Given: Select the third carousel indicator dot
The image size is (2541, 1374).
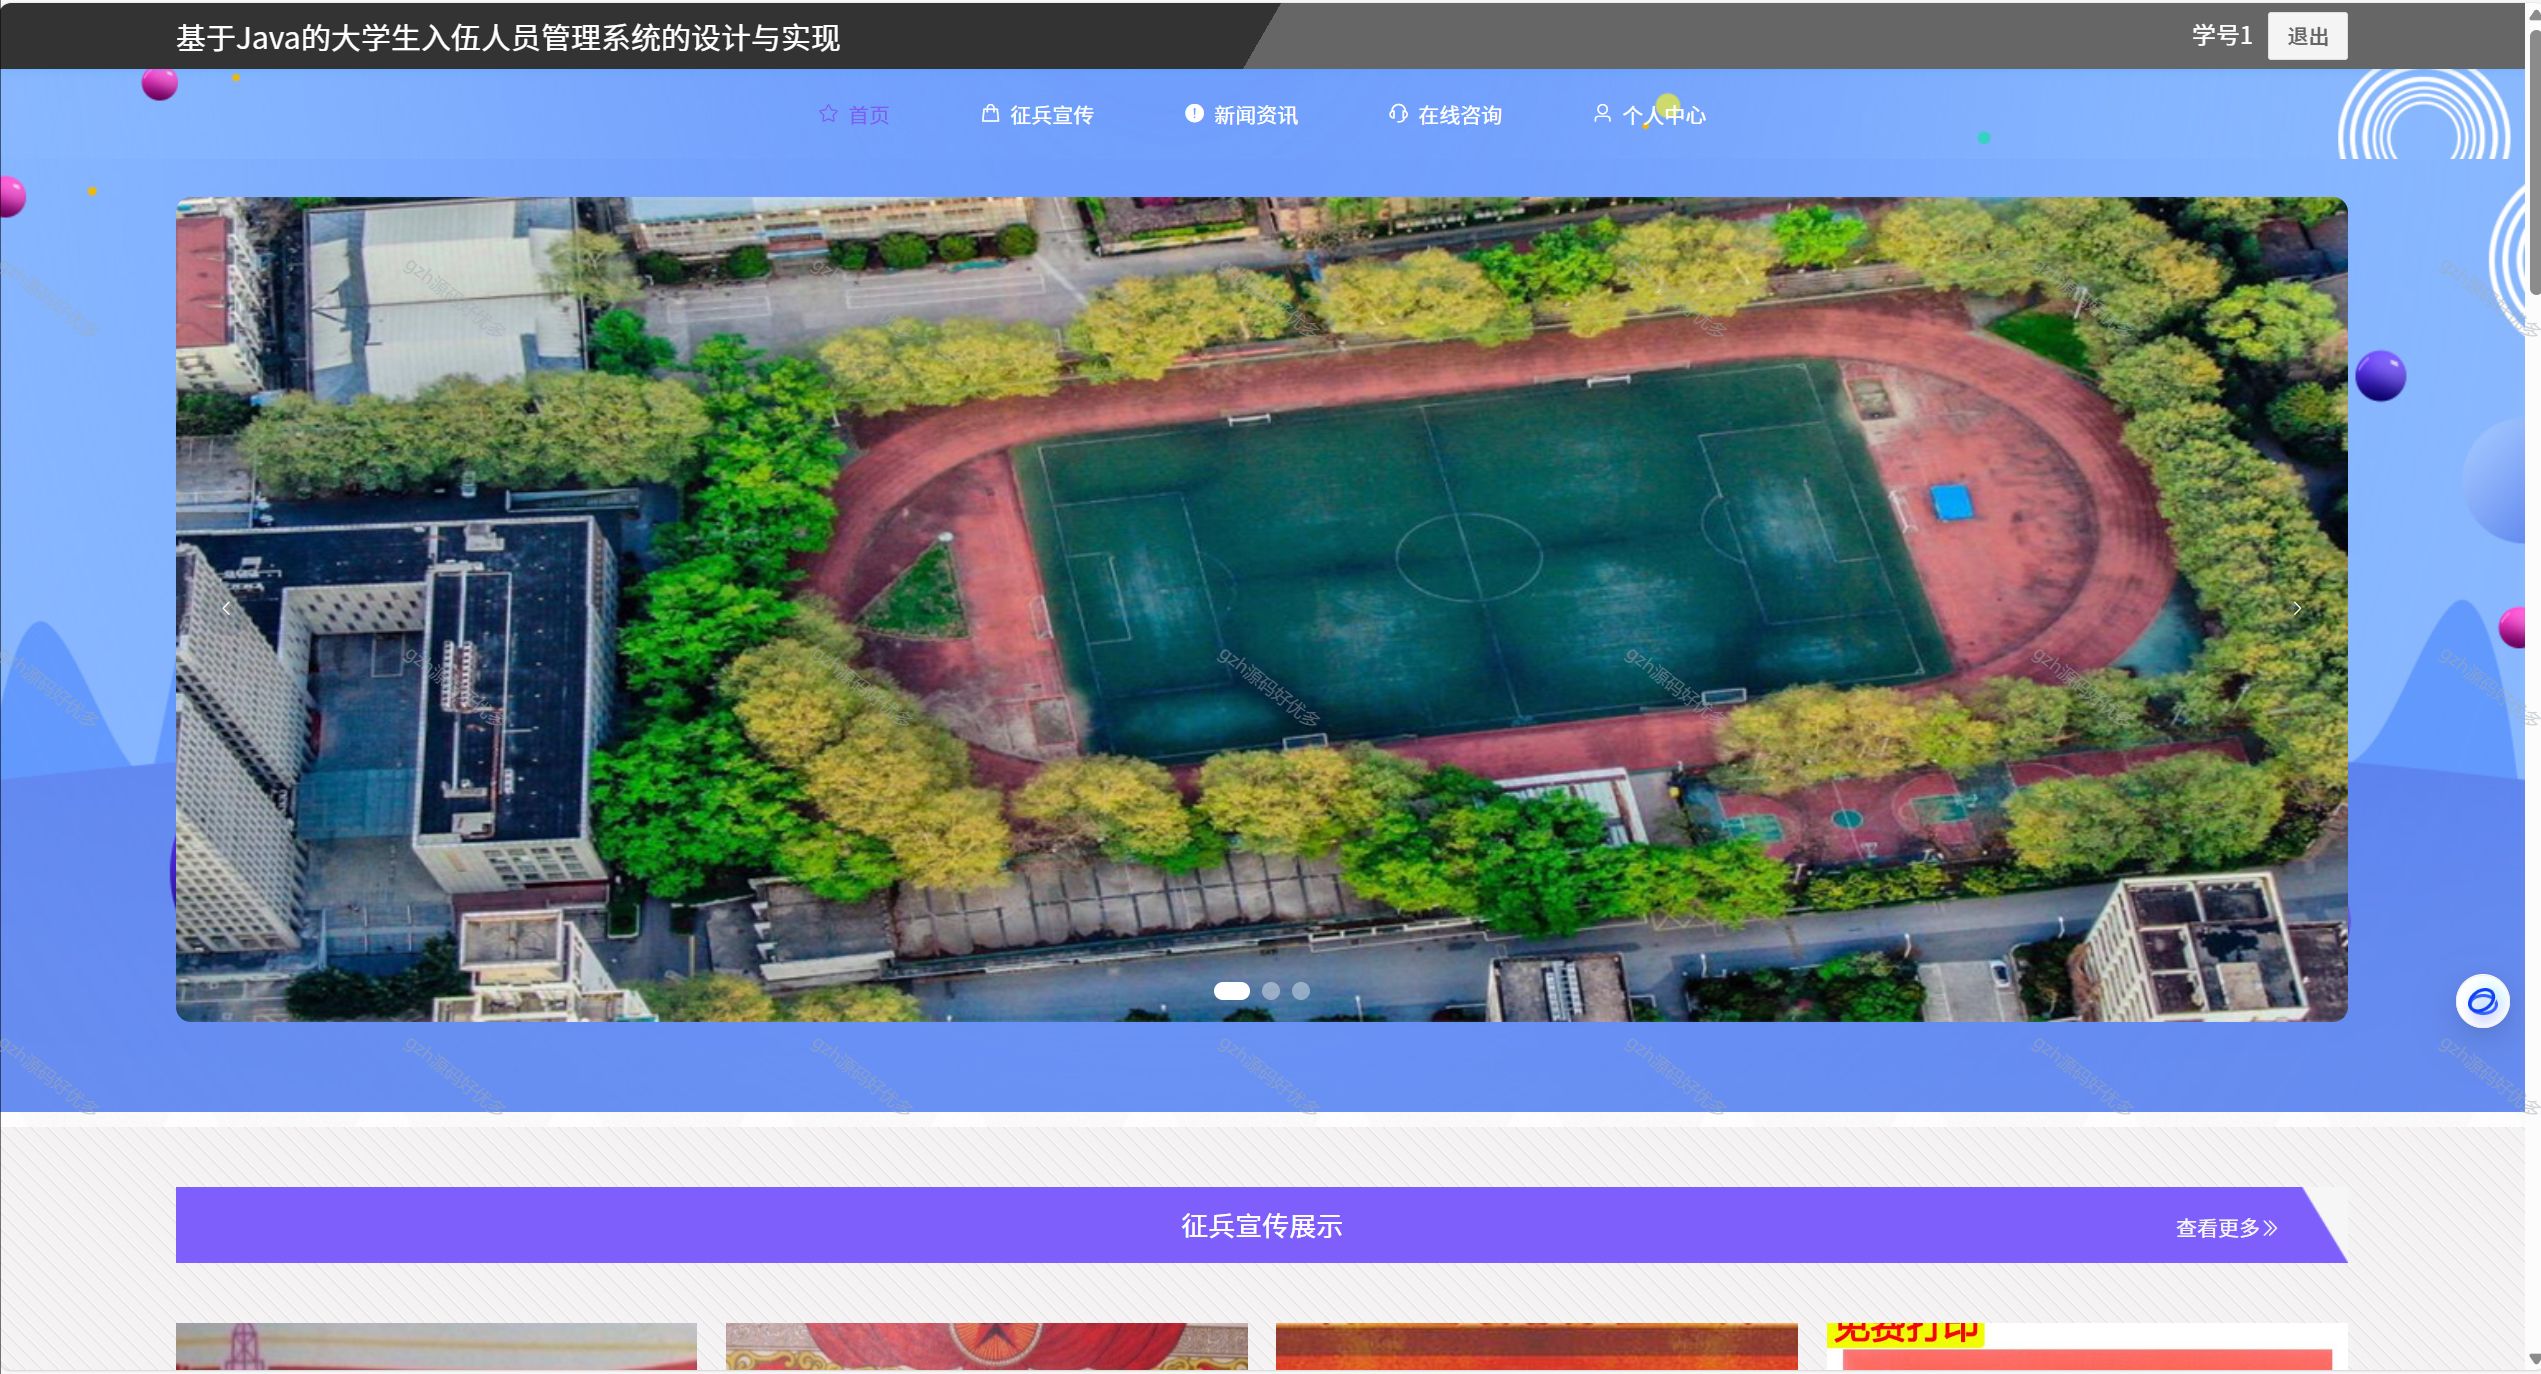Looking at the screenshot, I should (x=1301, y=991).
